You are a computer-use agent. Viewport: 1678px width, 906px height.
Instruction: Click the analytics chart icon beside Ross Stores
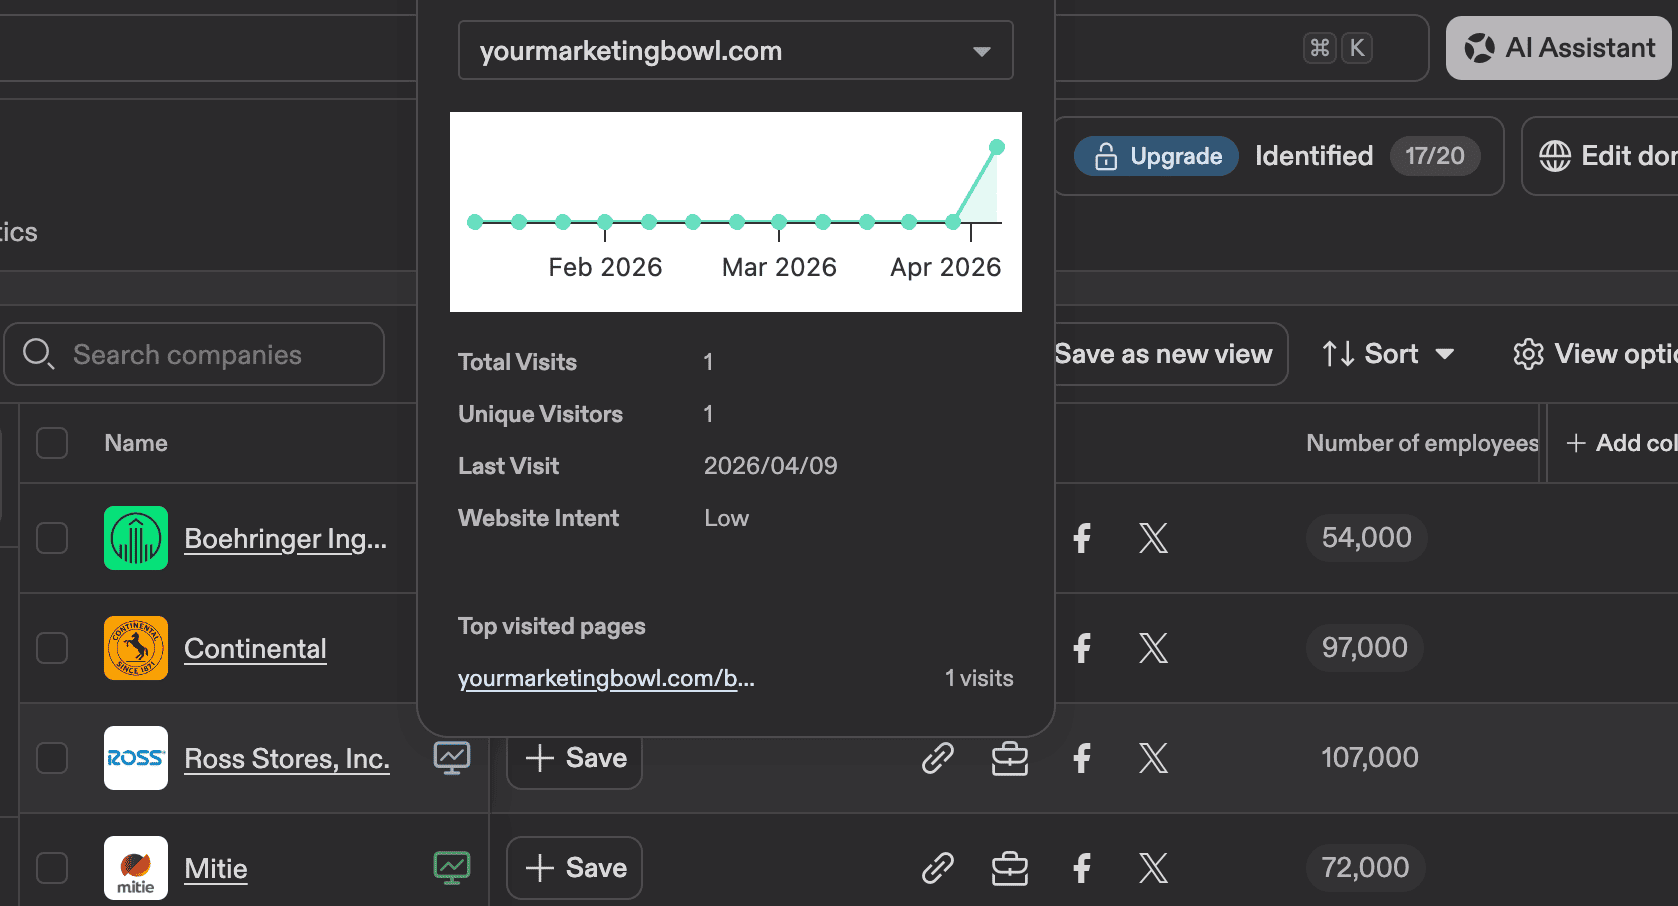coord(452,758)
